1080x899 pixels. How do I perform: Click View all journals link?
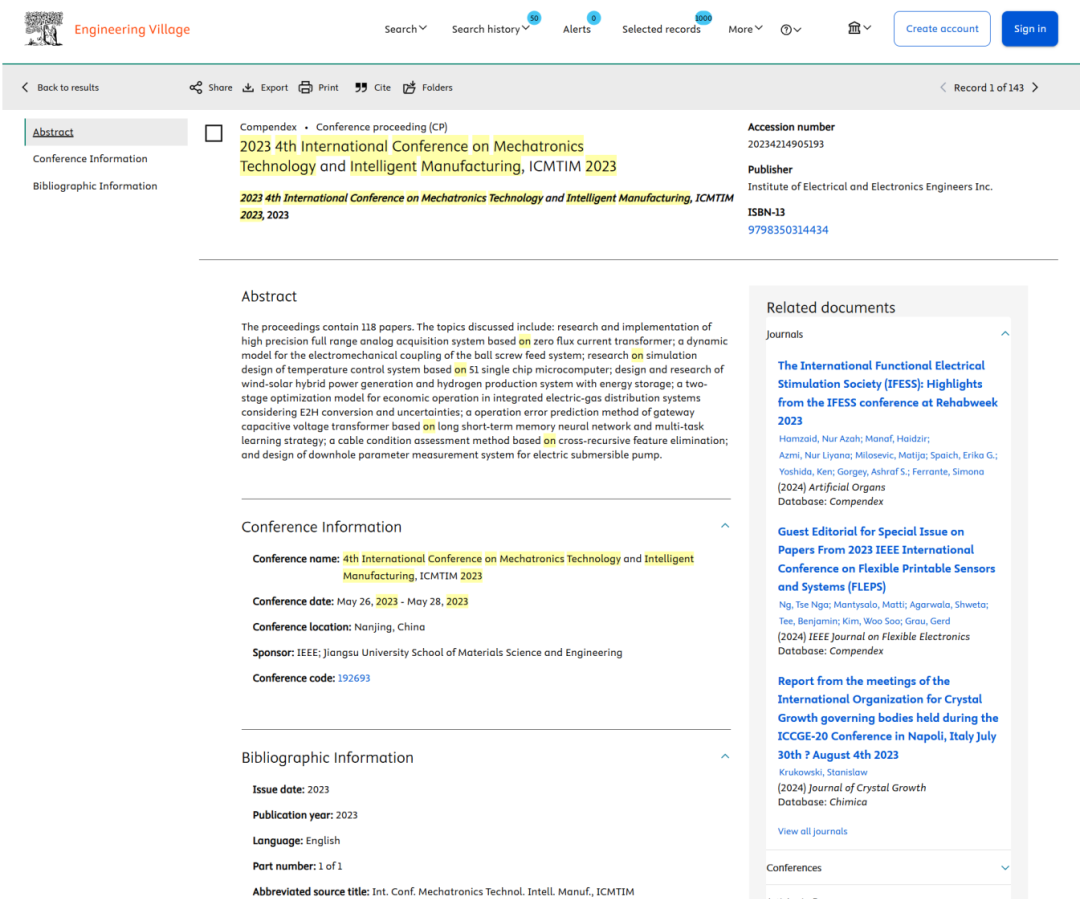click(813, 831)
